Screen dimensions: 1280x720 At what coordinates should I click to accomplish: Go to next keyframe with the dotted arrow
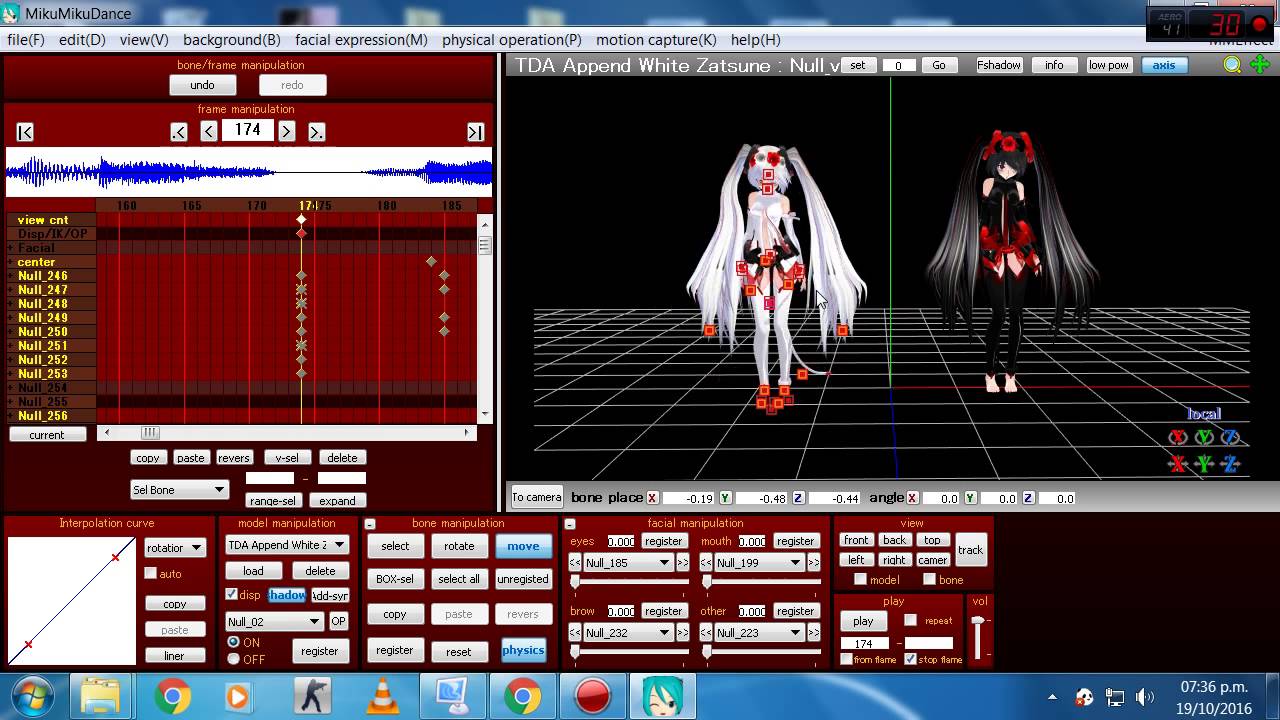pos(316,132)
